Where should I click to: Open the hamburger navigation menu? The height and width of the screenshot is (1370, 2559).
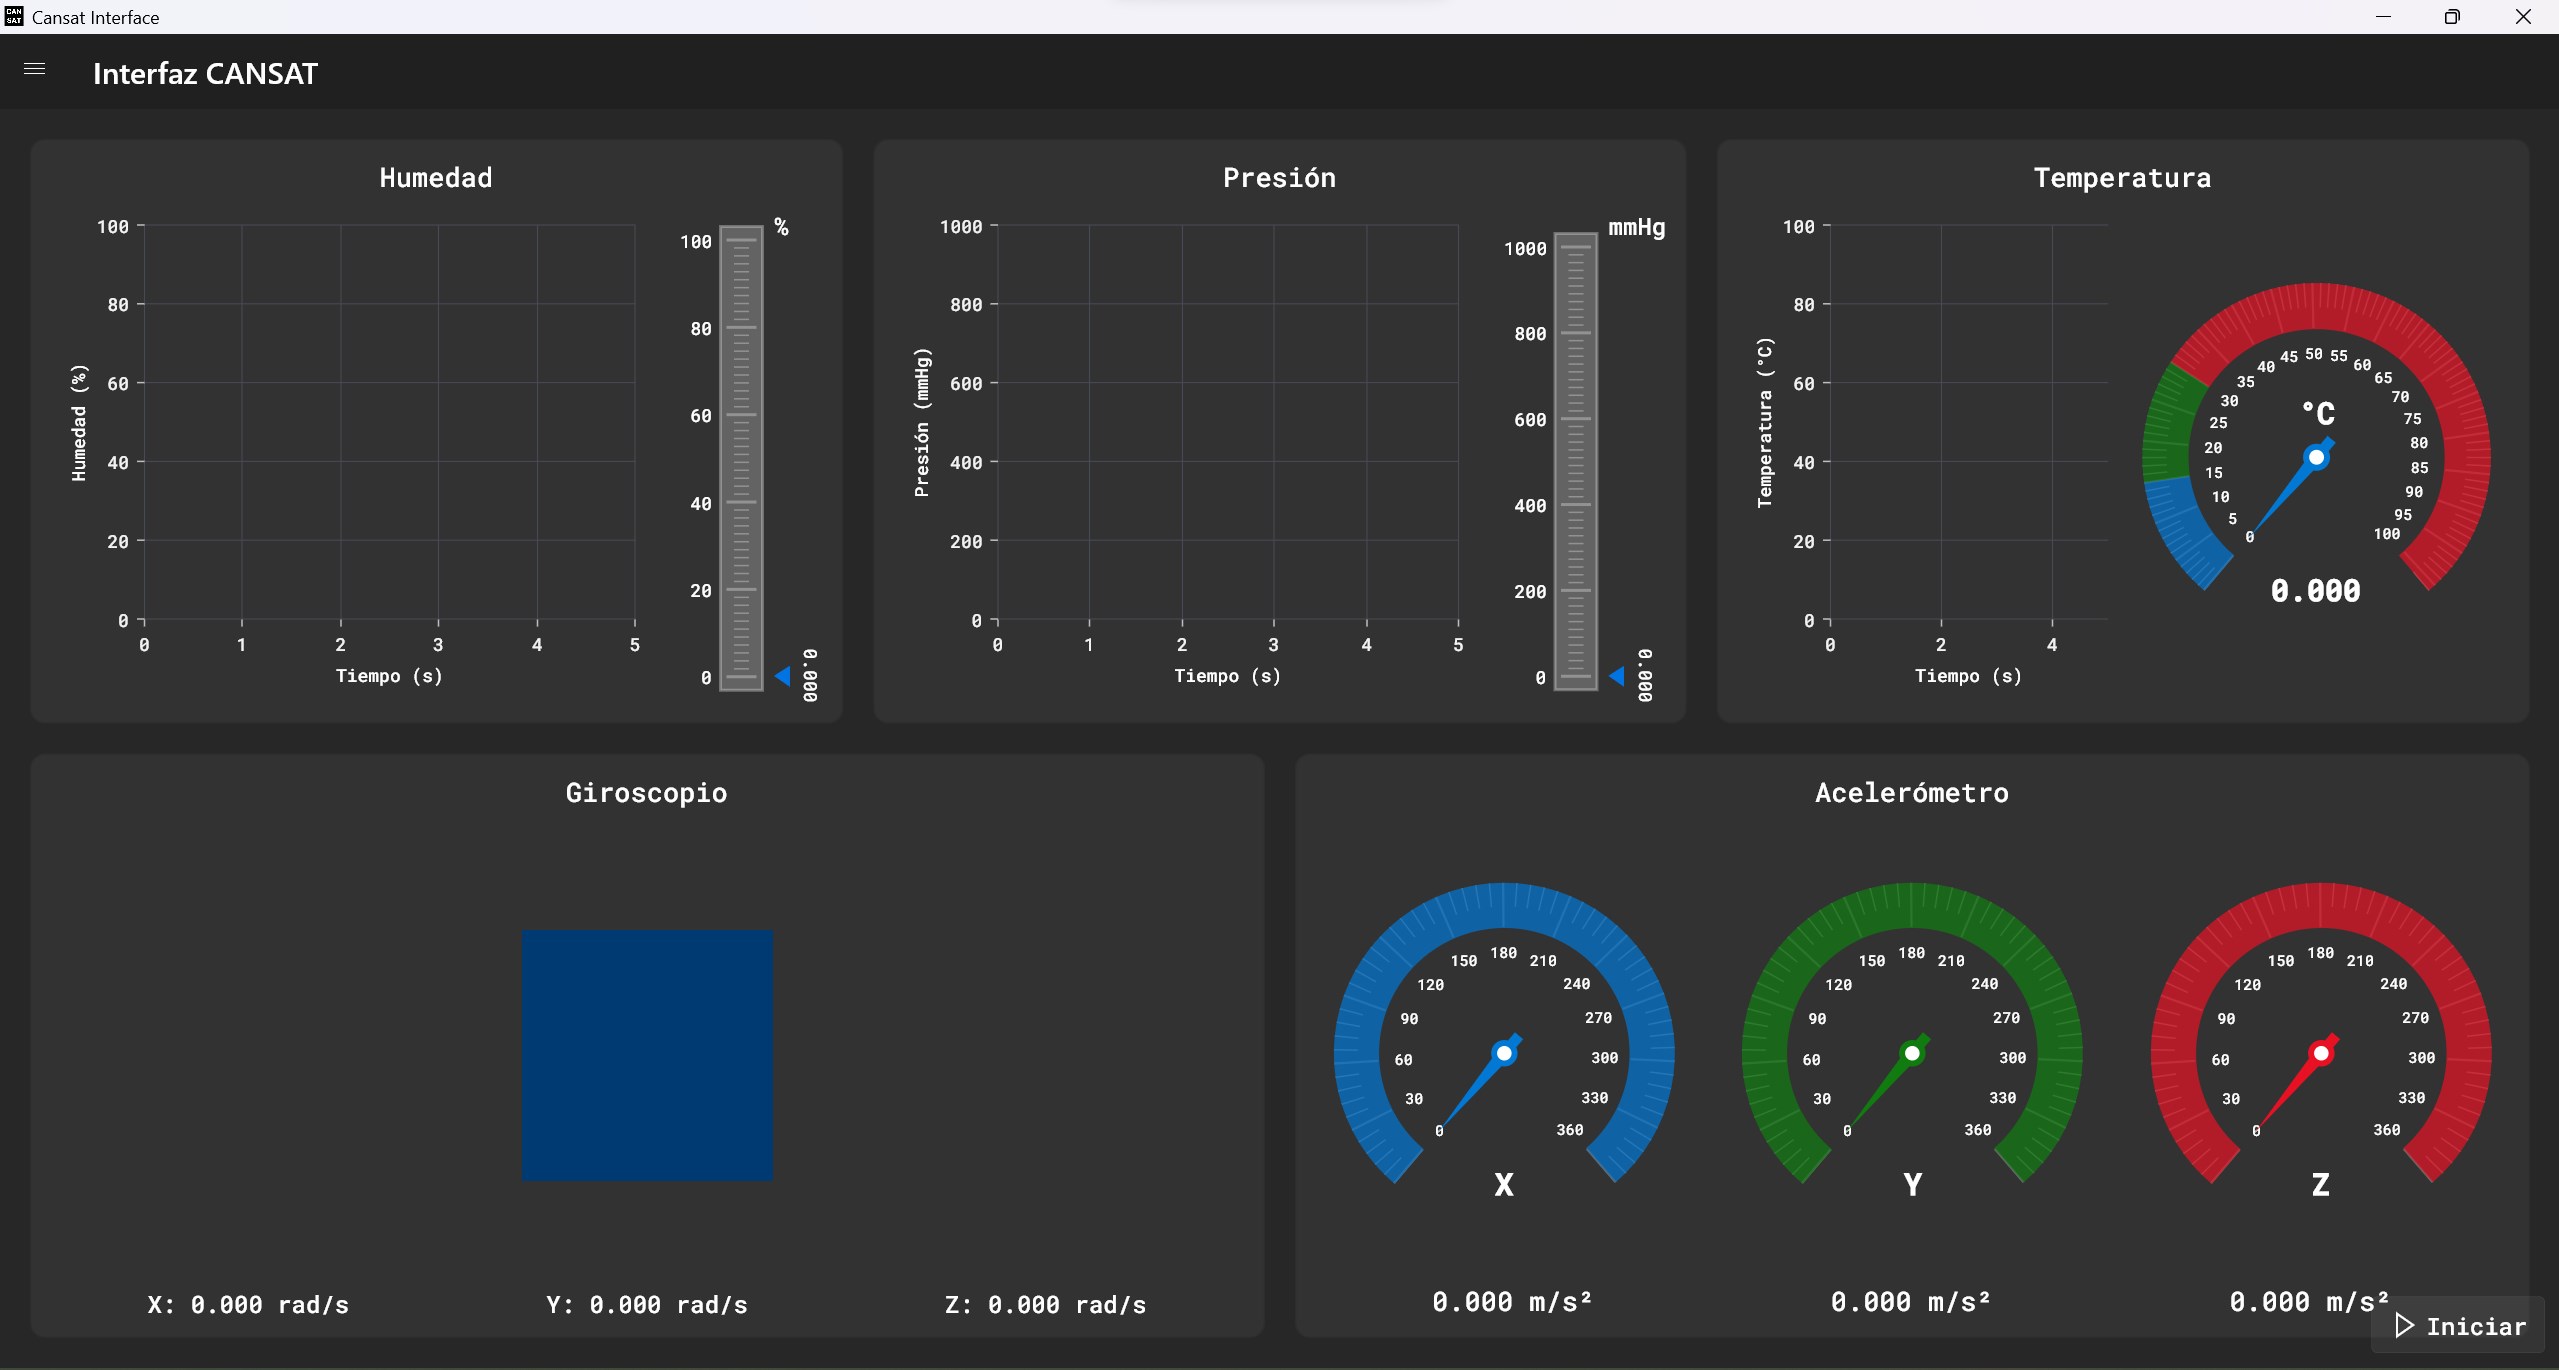(x=34, y=69)
